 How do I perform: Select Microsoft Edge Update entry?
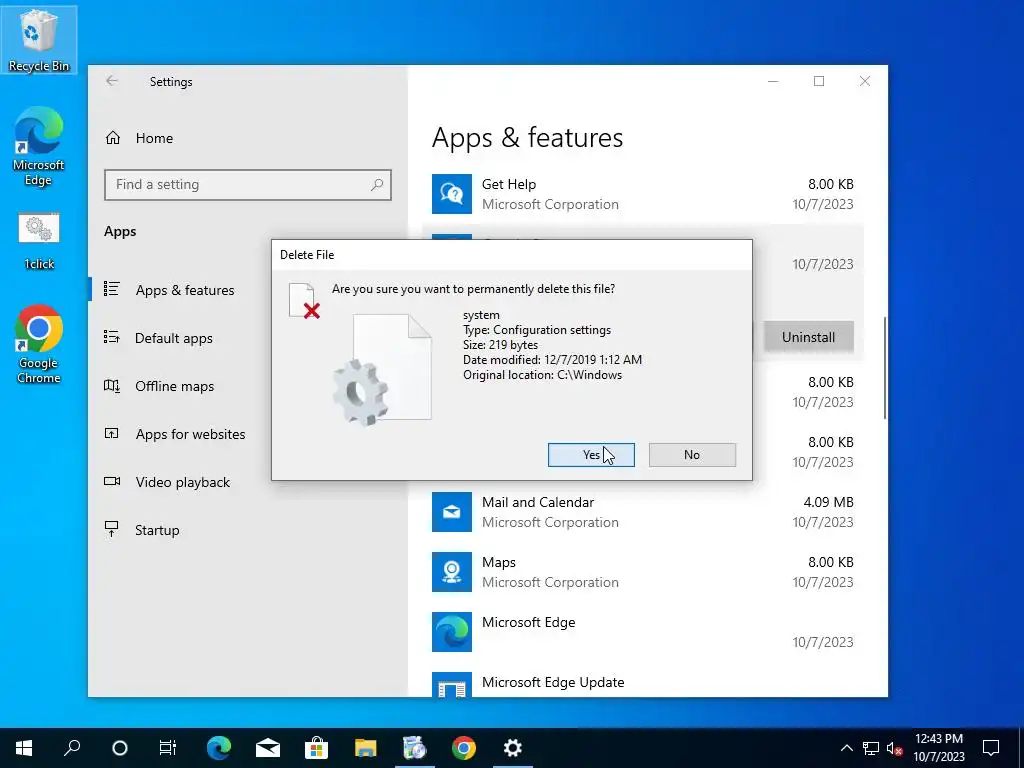point(643,683)
